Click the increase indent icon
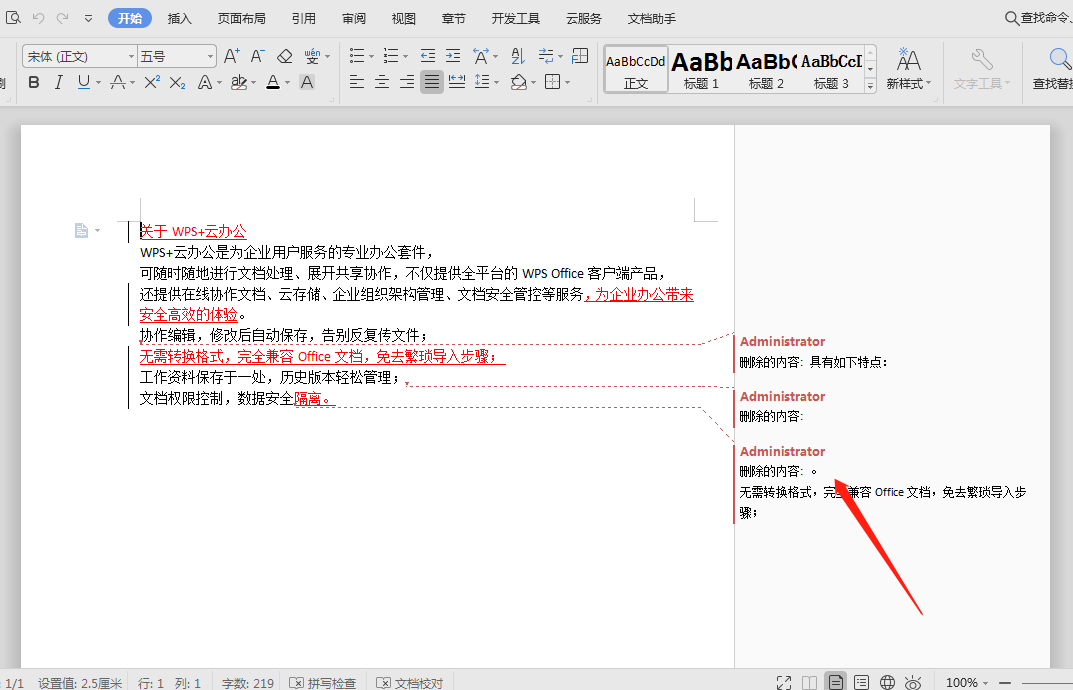Viewport: 1073px width, 690px height. 453,55
